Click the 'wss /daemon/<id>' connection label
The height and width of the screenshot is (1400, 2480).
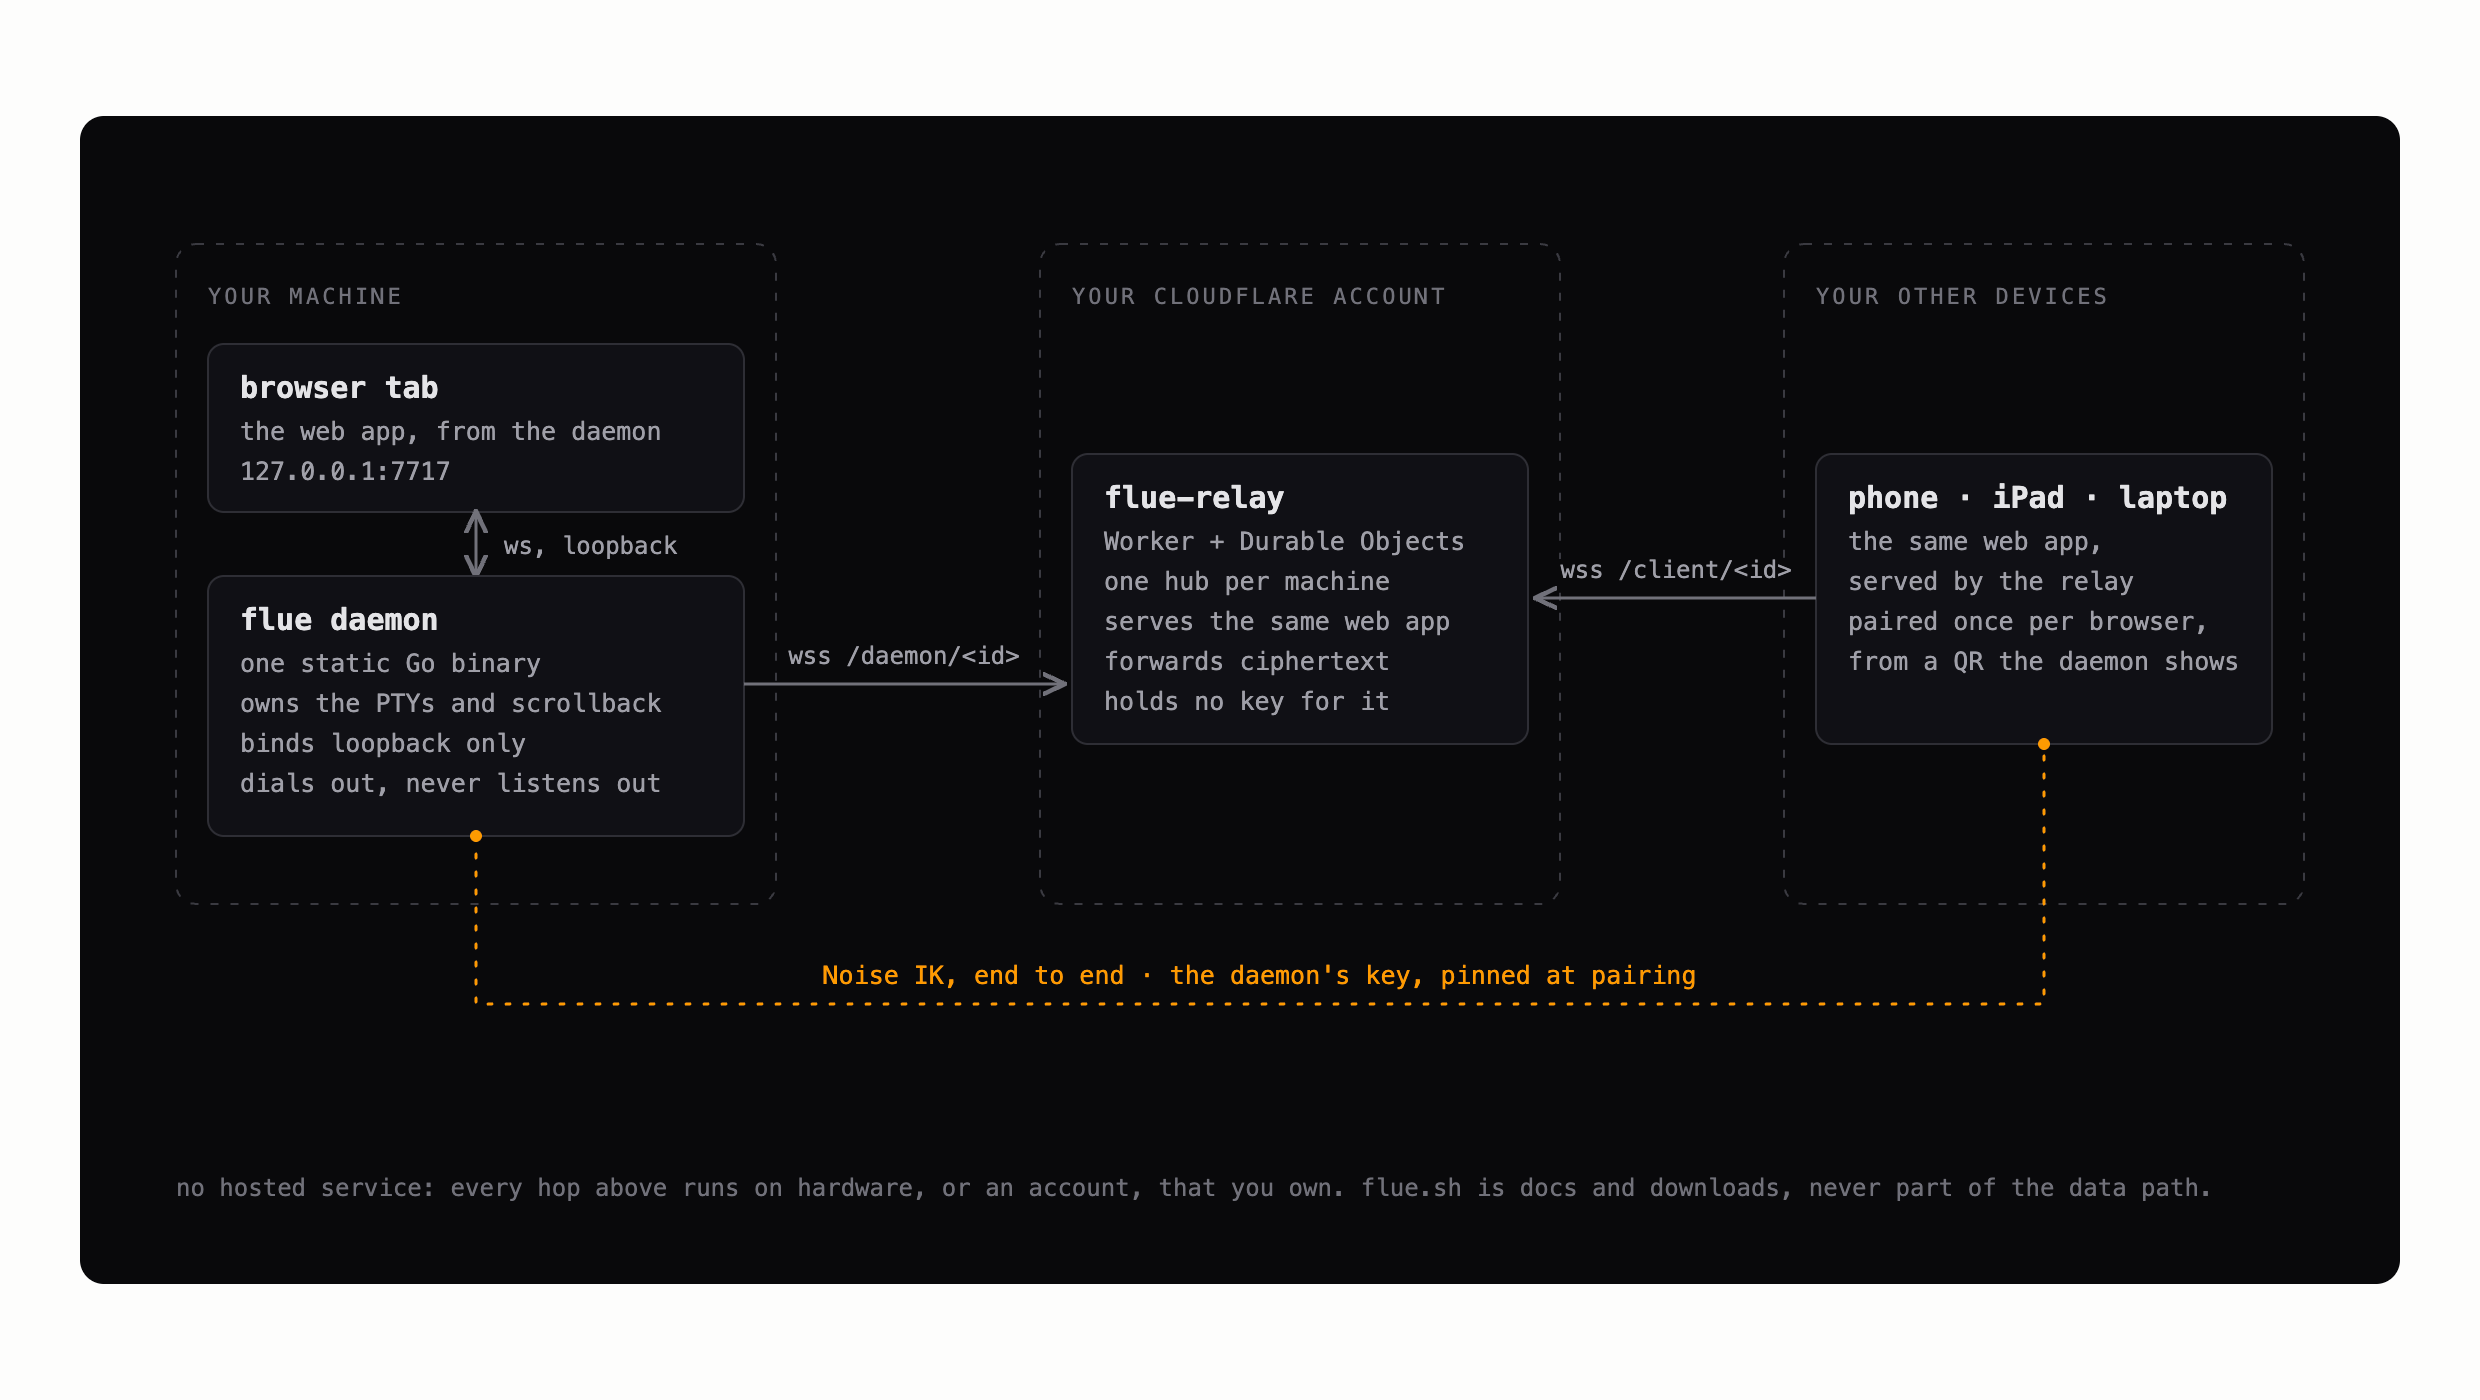tap(903, 656)
